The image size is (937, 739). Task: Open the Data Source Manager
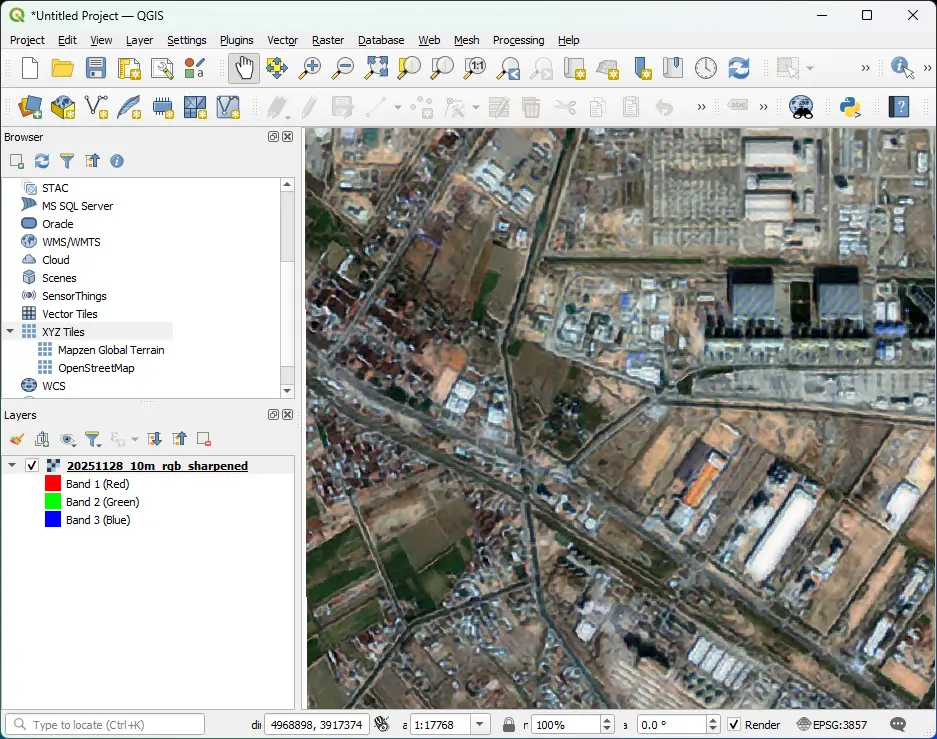tap(29, 107)
